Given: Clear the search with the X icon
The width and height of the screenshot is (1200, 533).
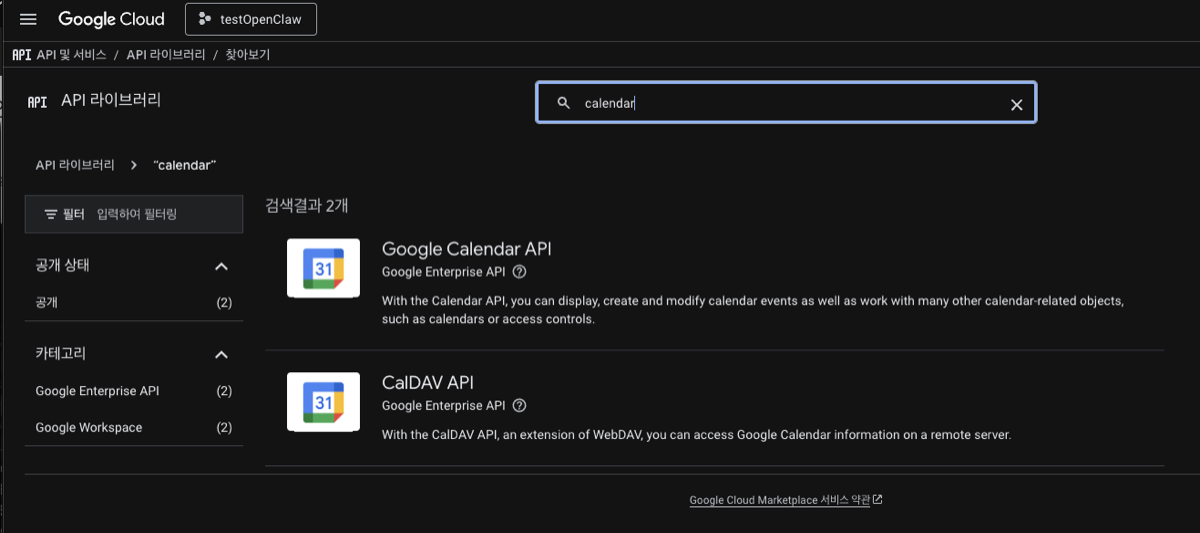Looking at the screenshot, I should pos(1016,104).
